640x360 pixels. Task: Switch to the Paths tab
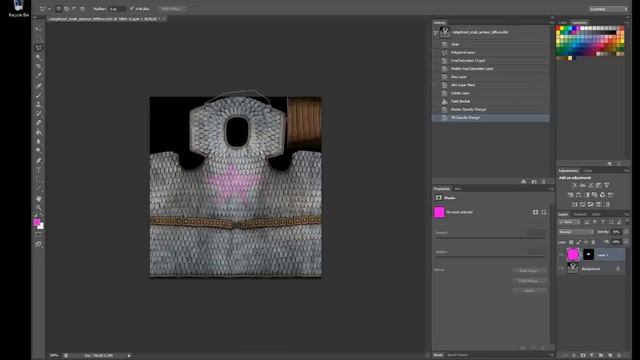point(596,214)
